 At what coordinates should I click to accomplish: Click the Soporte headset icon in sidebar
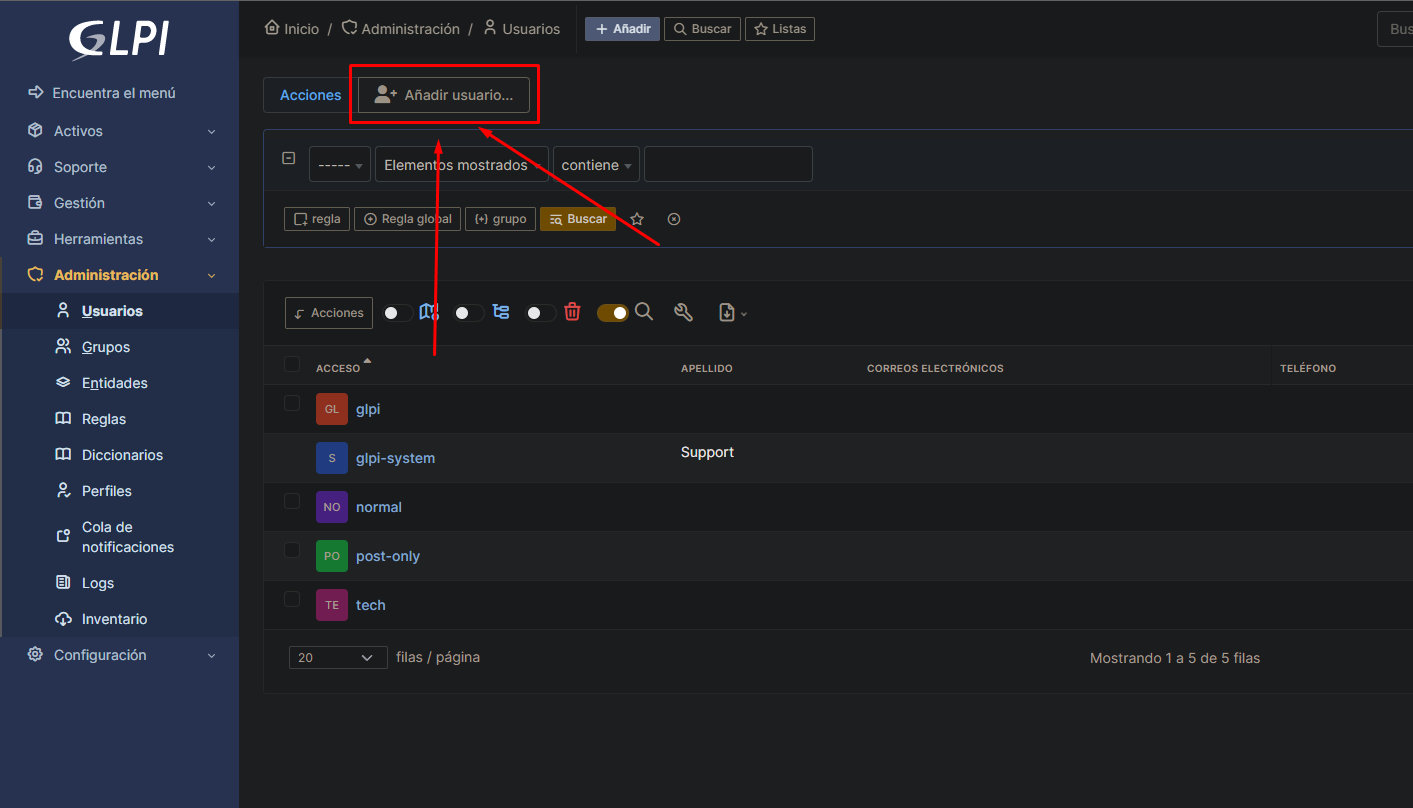(35, 167)
